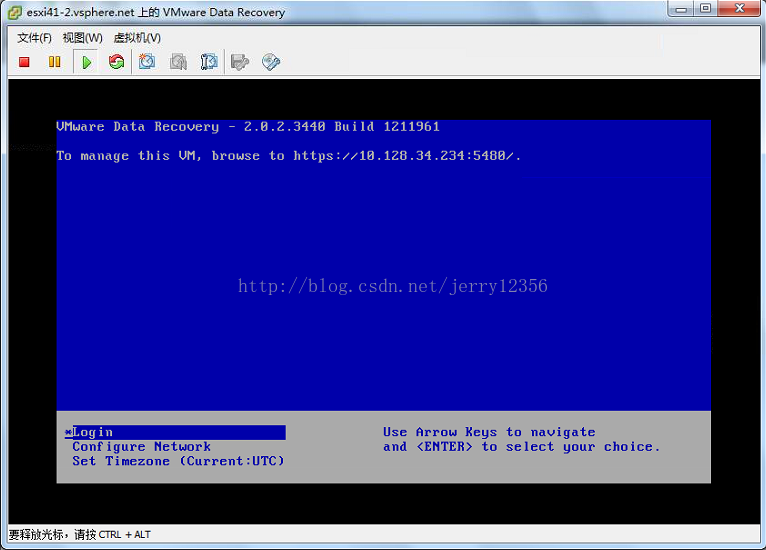Viewport: 766px width, 550px height.
Task: Click the 'Use Arrow Keys to navigate' hint
Action: [x=489, y=432]
